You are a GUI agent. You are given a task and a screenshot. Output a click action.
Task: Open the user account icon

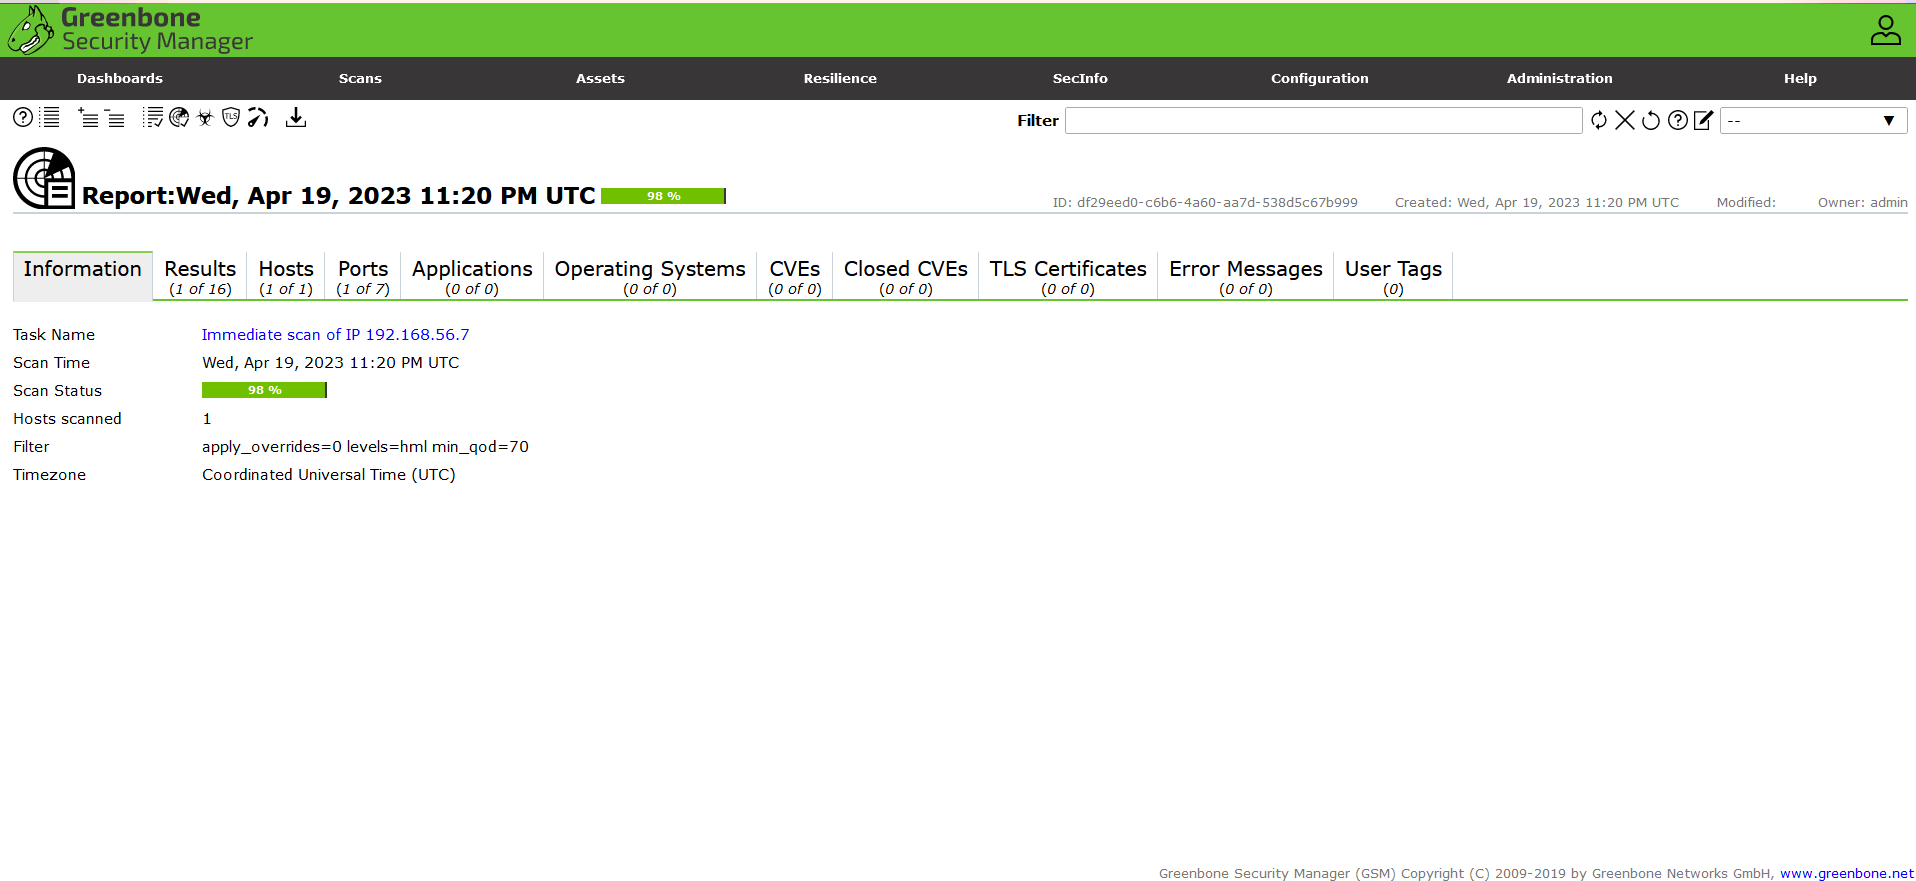click(x=1886, y=30)
